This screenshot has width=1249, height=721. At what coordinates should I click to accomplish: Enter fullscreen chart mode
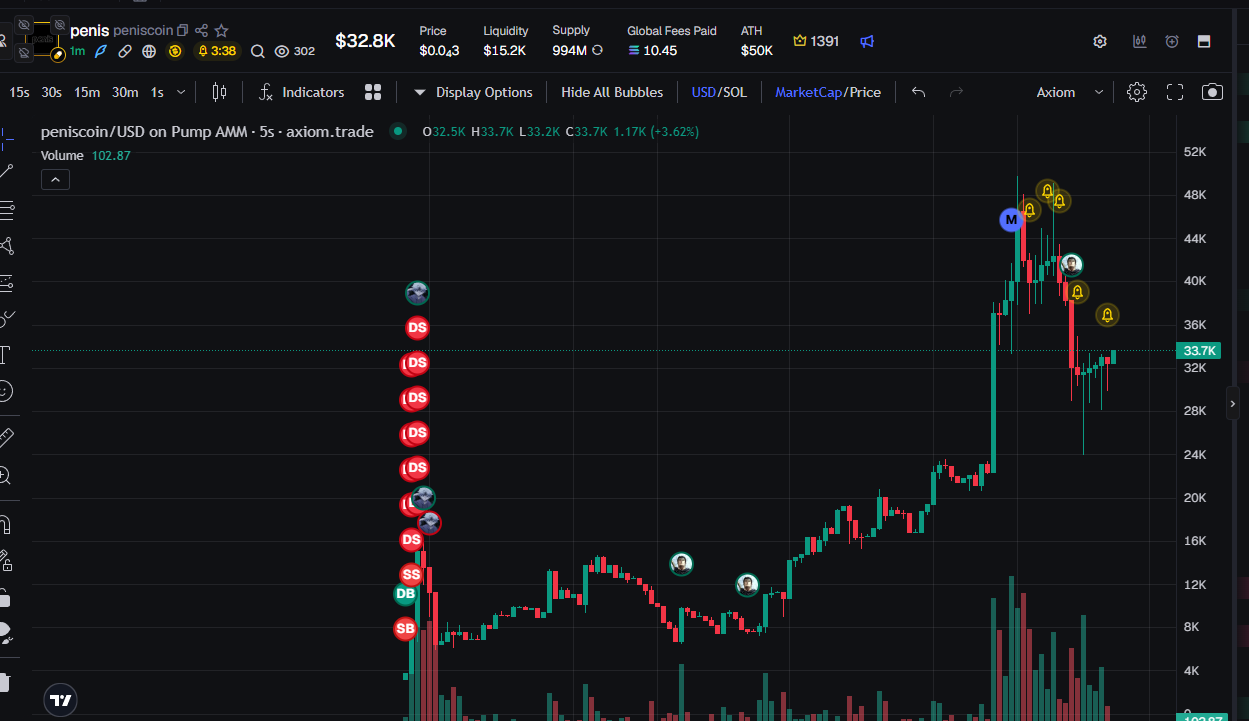1175,92
